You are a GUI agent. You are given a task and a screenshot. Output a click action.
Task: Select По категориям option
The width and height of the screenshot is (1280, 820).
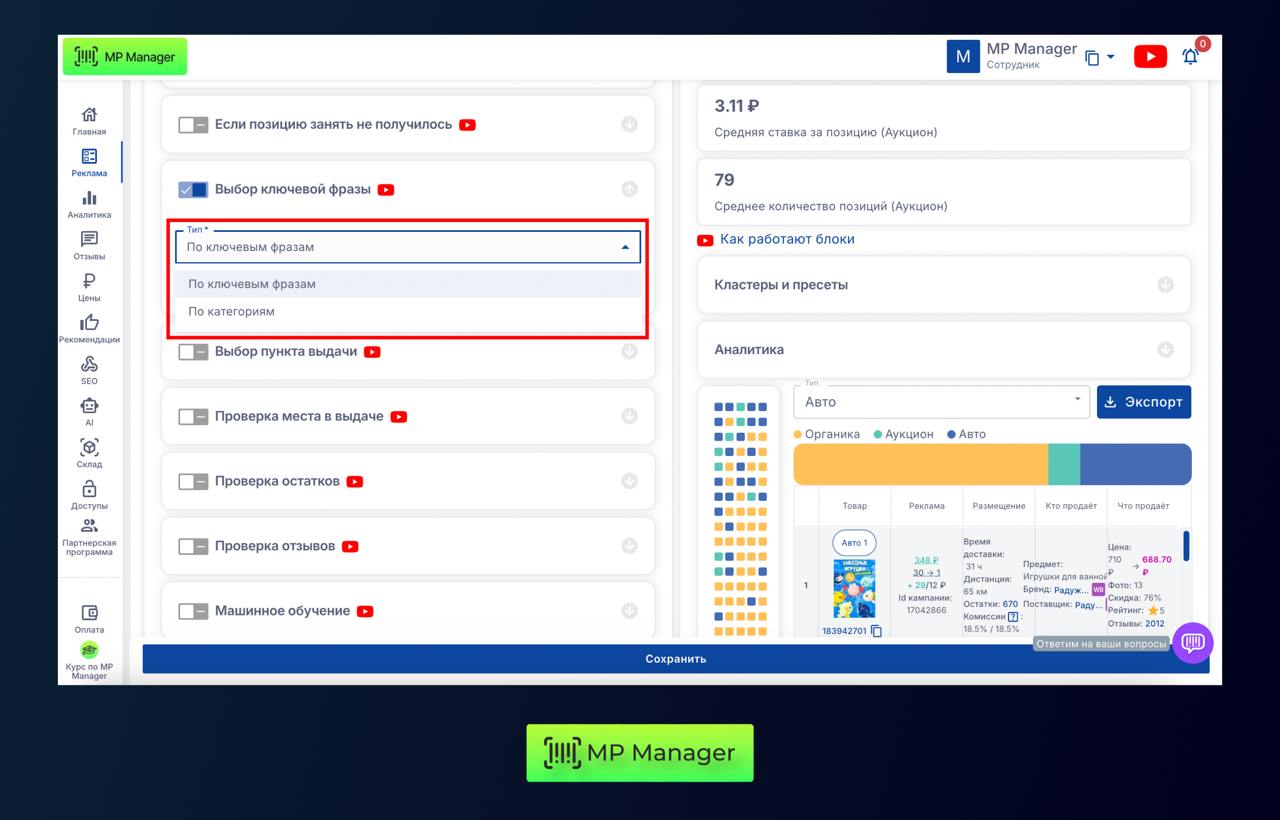pos(231,311)
